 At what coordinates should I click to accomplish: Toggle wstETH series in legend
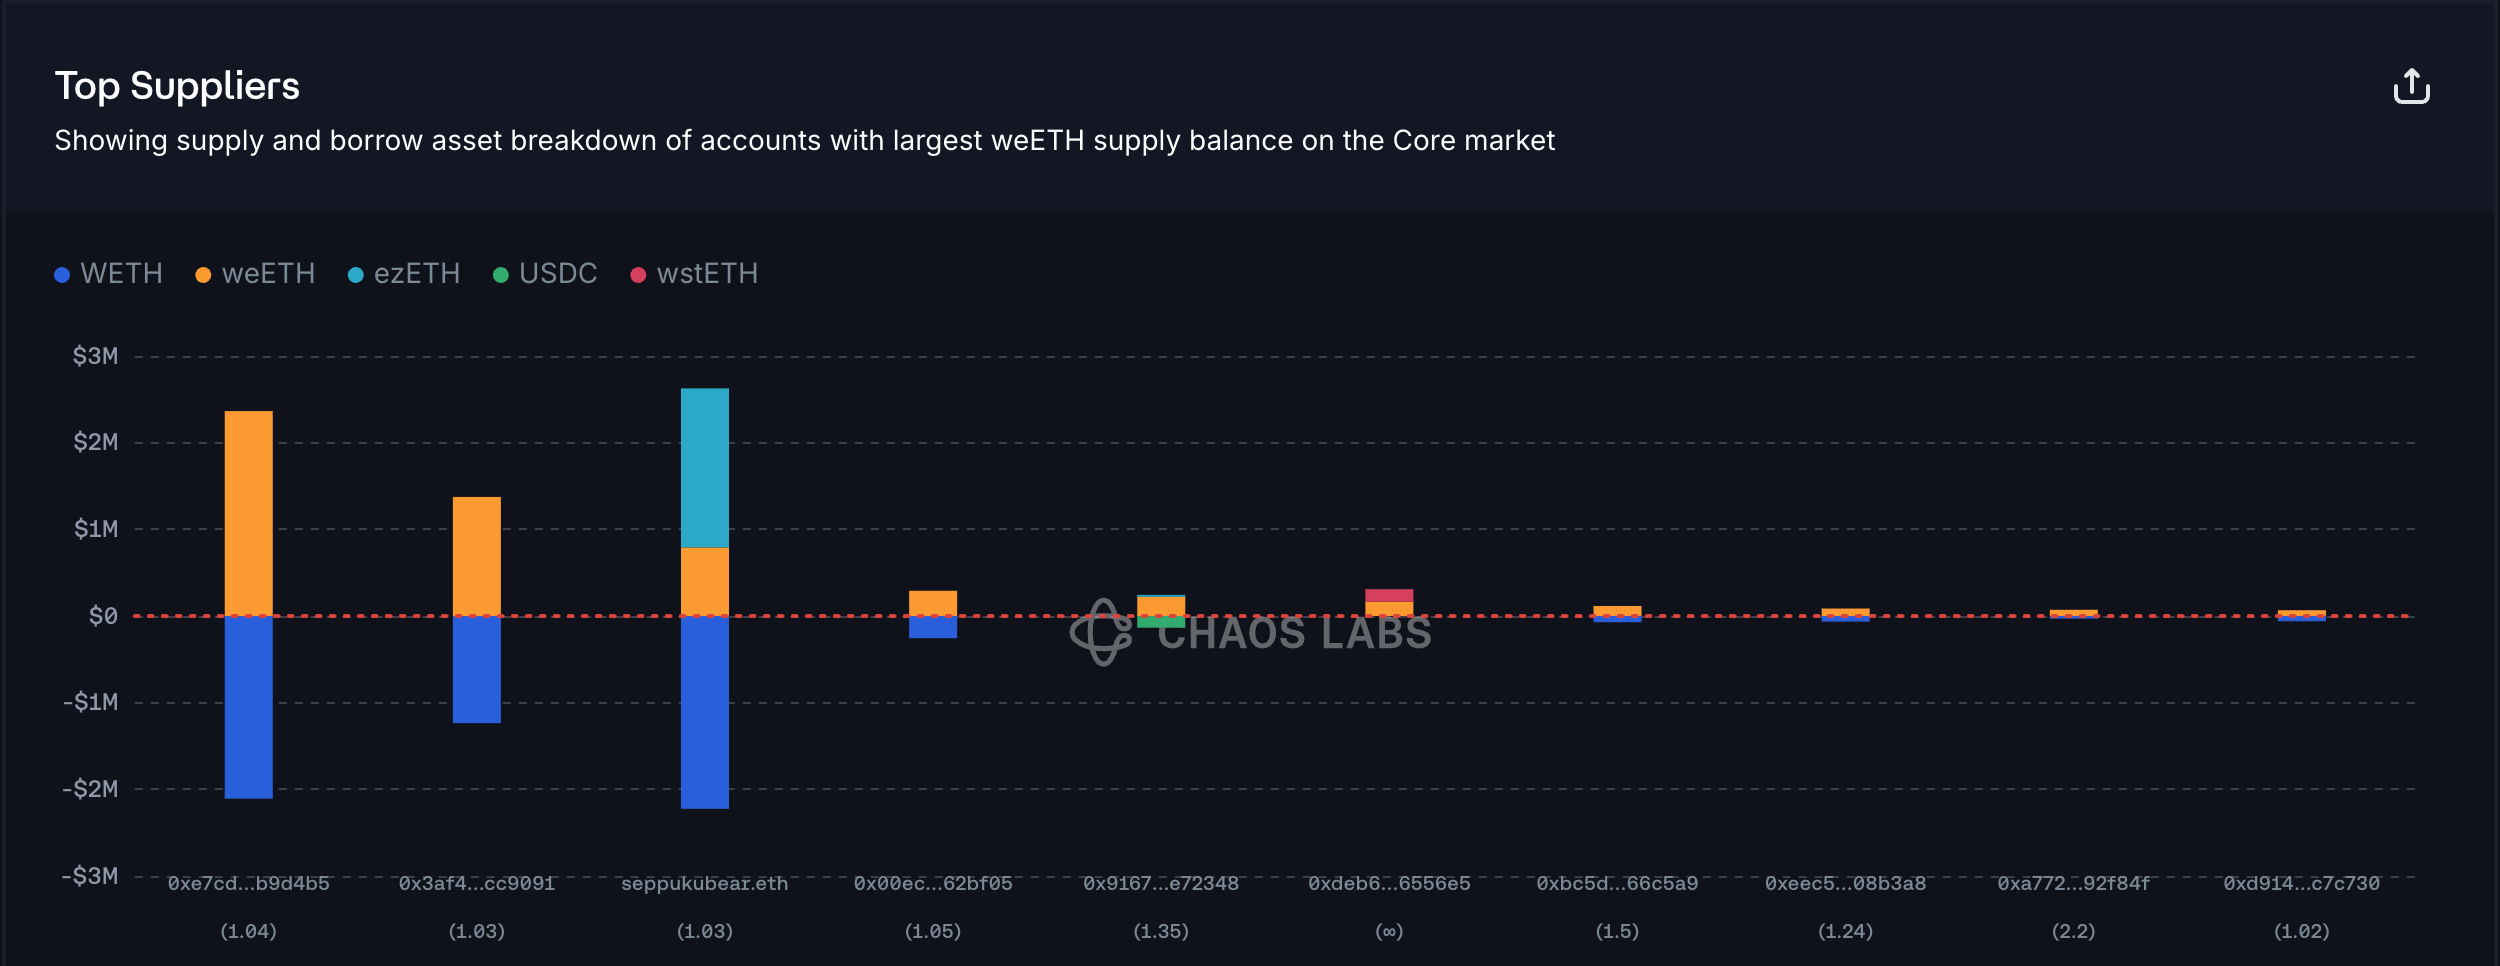tap(706, 274)
